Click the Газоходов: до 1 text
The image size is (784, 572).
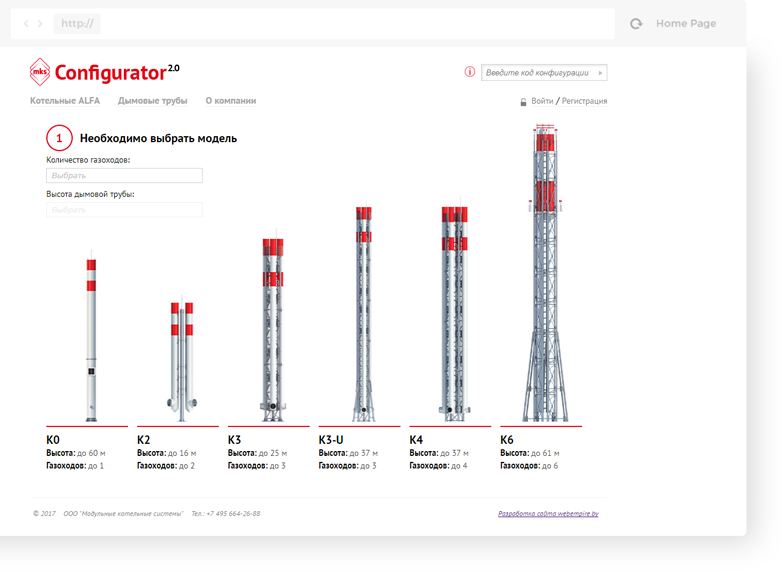pyautogui.click(x=75, y=466)
